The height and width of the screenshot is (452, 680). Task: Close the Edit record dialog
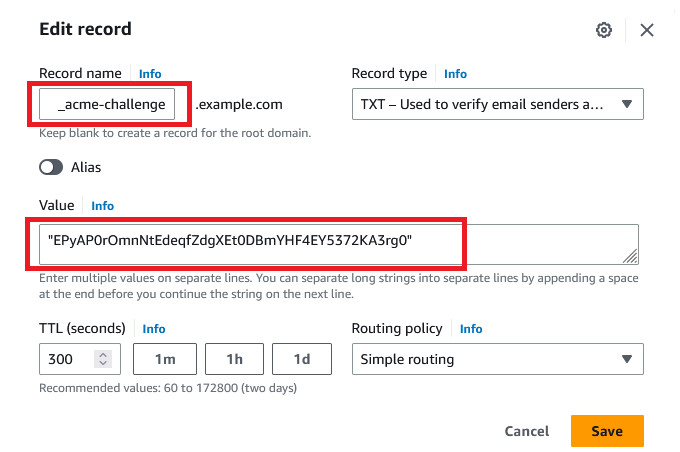coord(647,30)
